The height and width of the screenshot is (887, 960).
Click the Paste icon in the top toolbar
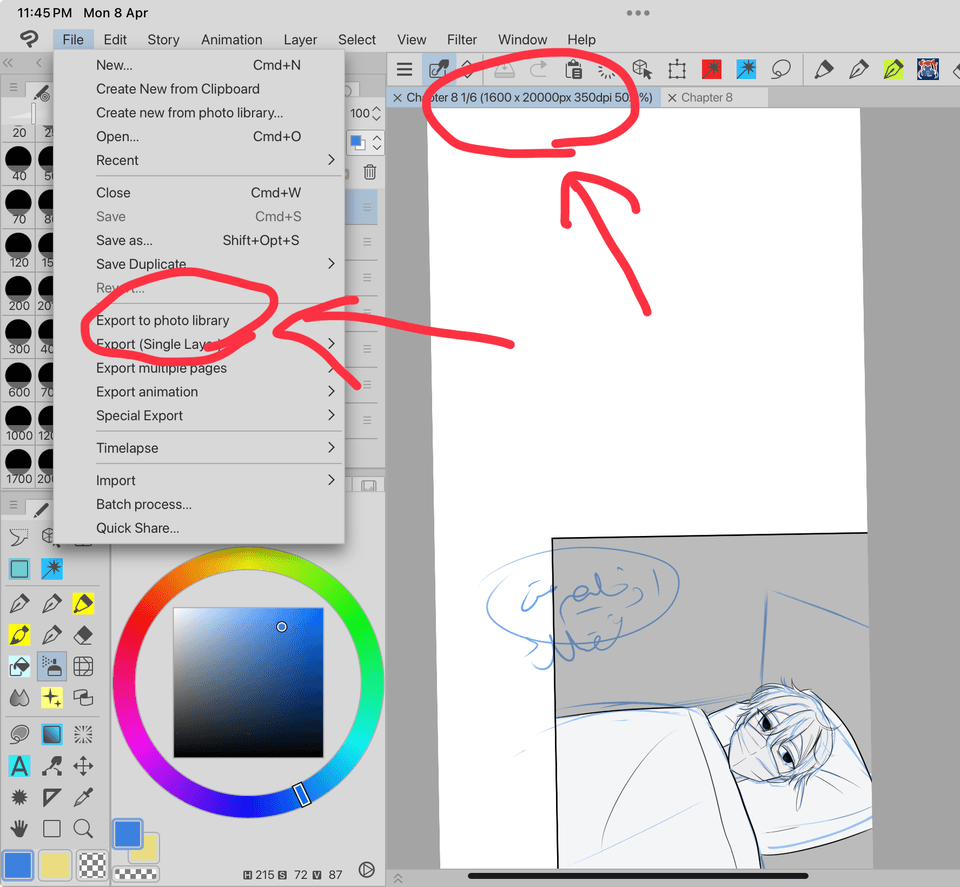572,70
